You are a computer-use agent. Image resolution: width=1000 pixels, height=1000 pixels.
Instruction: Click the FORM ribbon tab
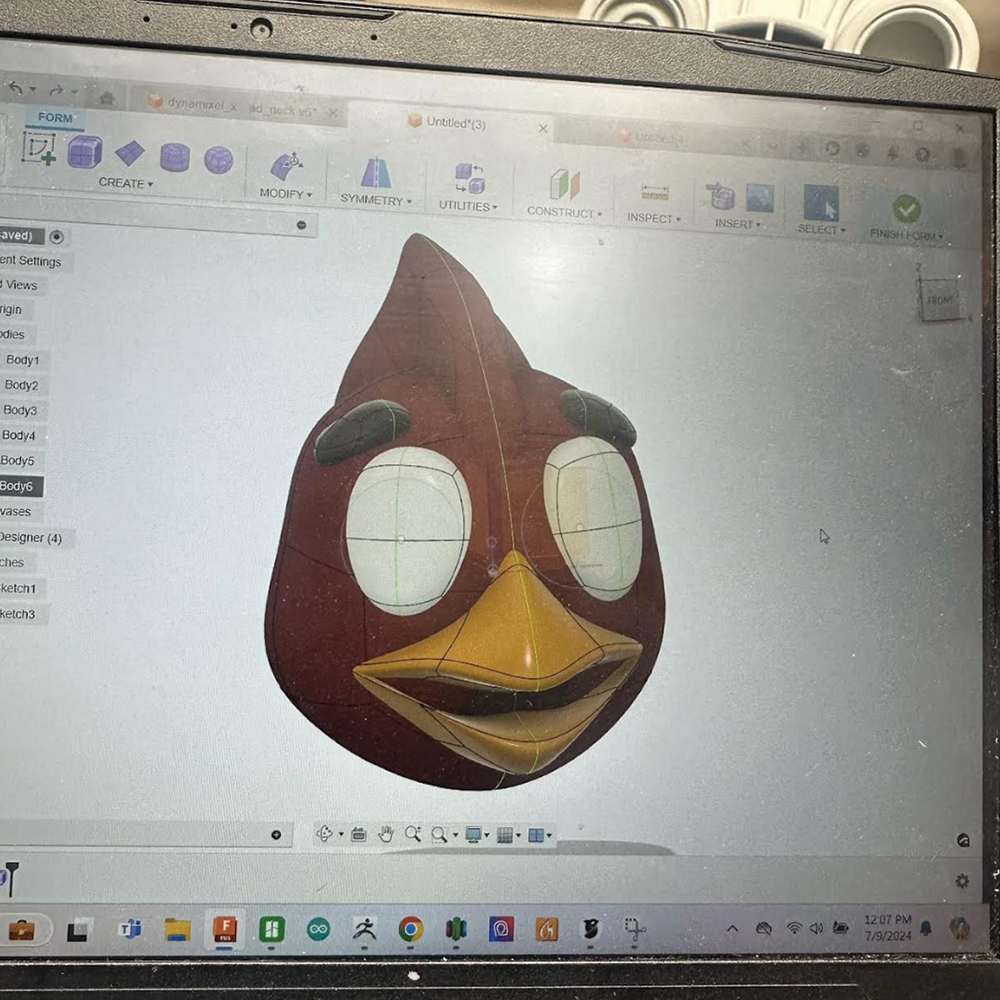click(x=55, y=118)
